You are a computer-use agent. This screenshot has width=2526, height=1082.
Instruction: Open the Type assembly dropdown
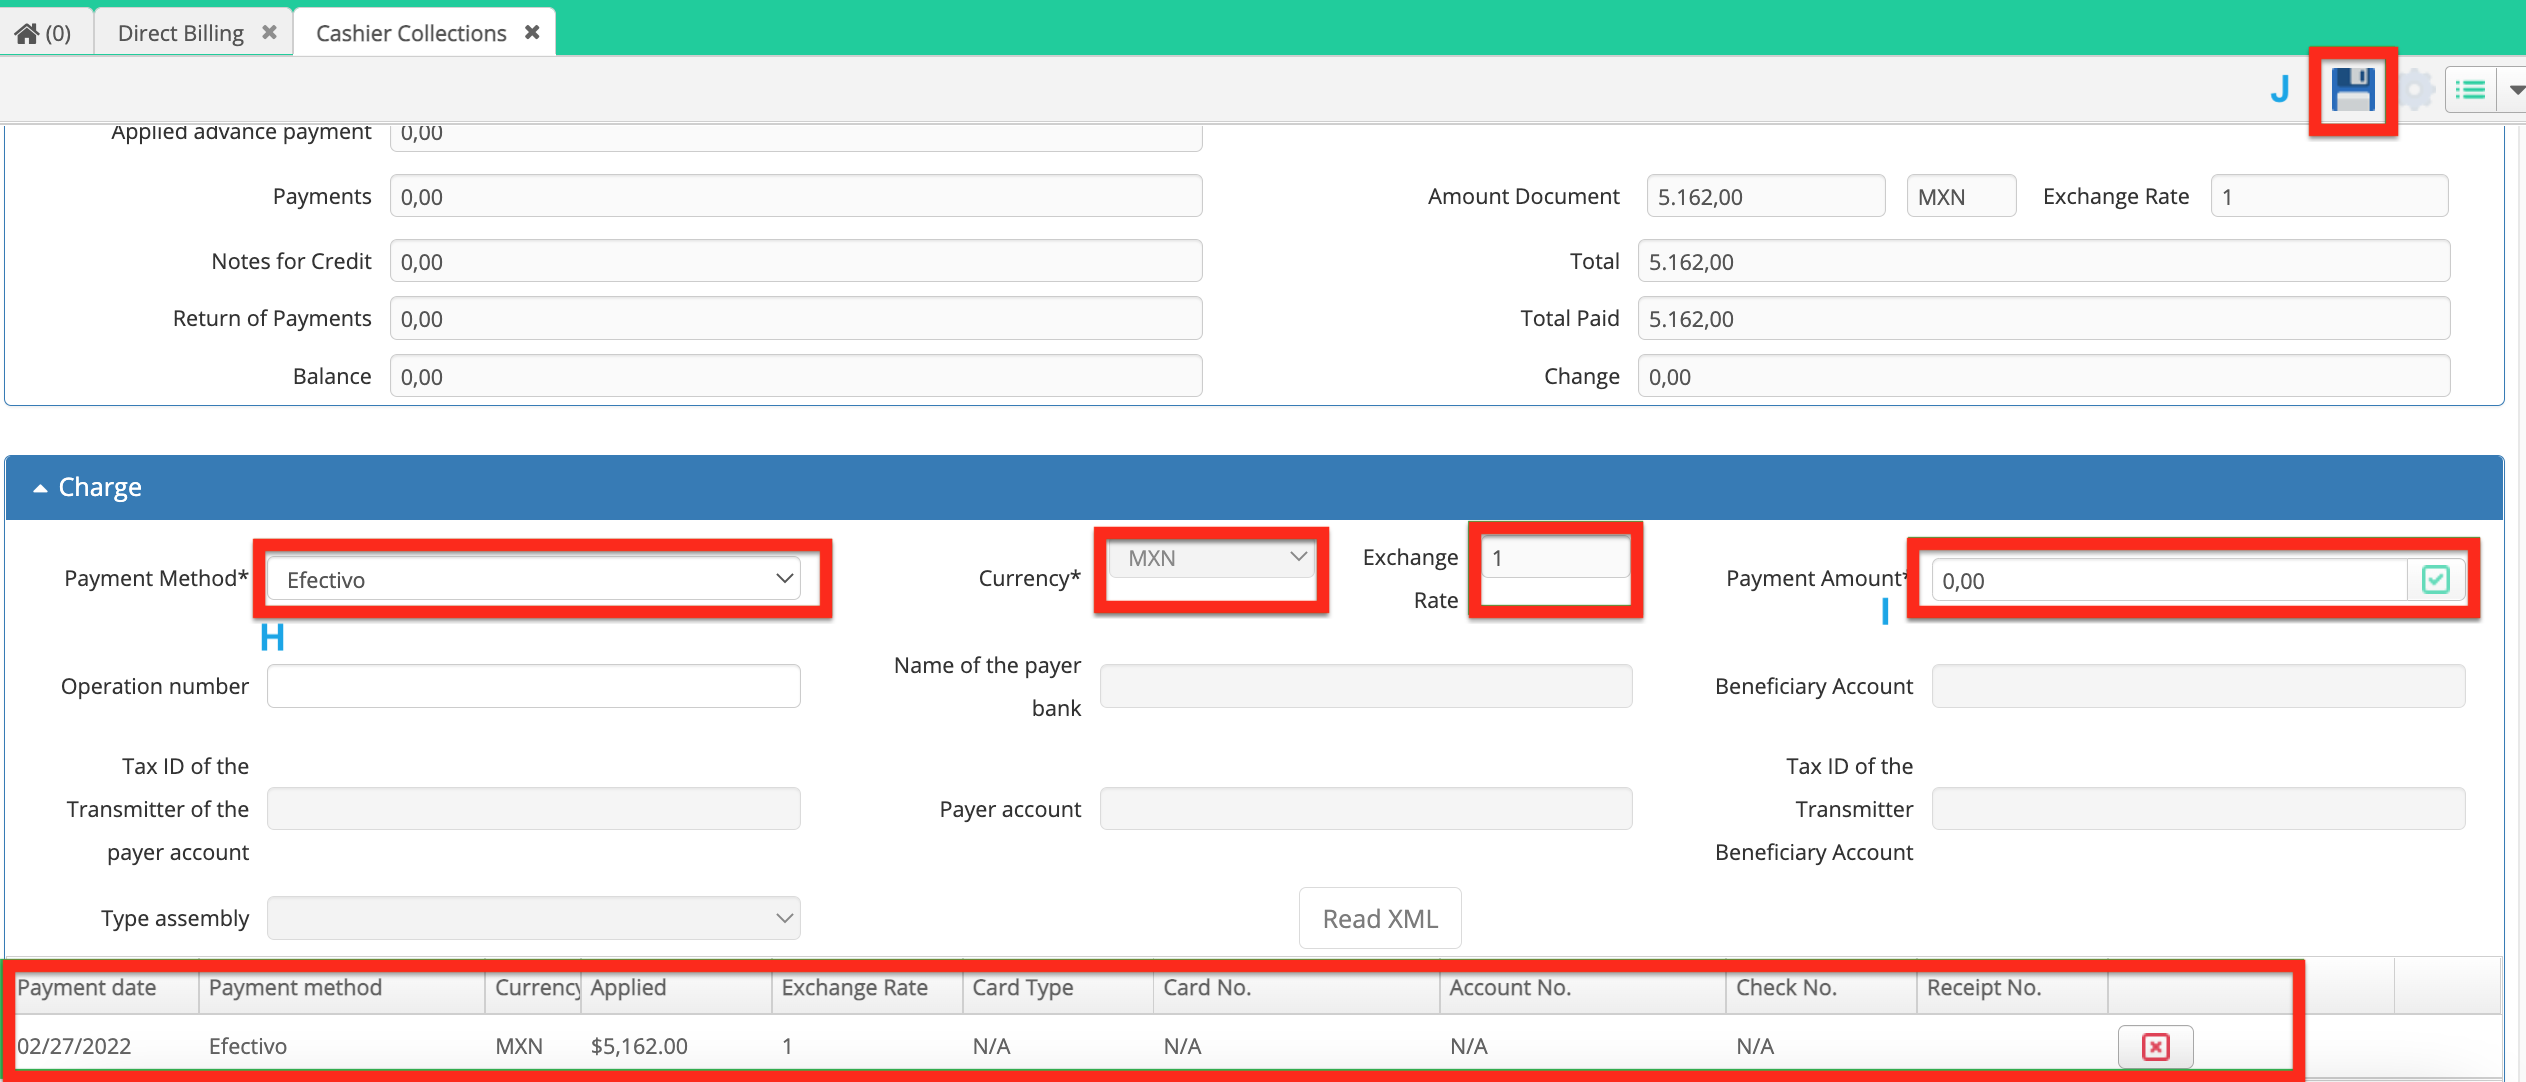point(533,918)
